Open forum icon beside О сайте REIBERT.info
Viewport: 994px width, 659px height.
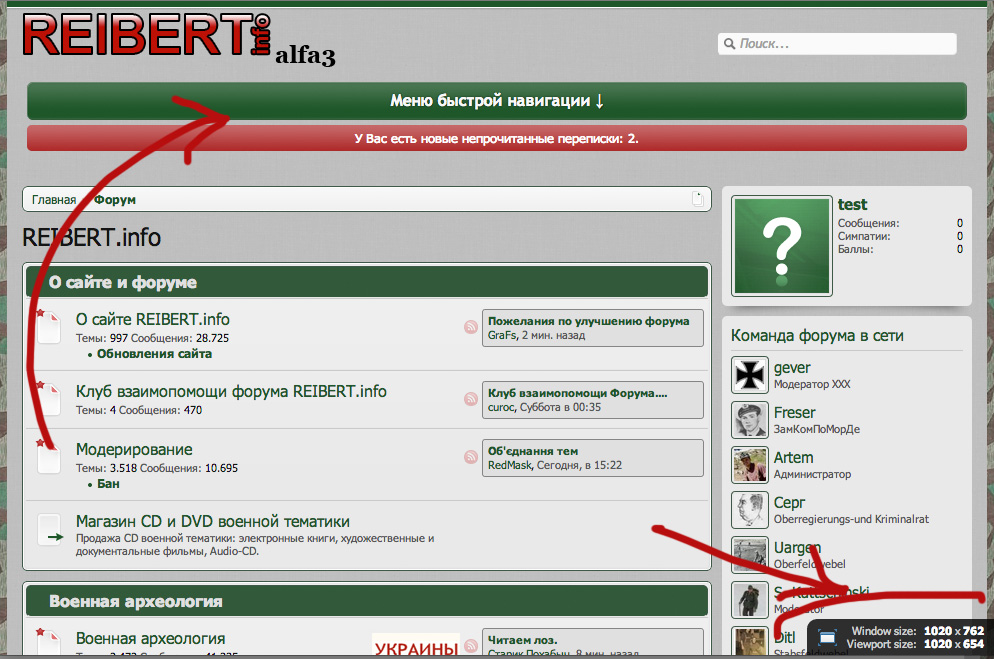(x=48, y=326)
